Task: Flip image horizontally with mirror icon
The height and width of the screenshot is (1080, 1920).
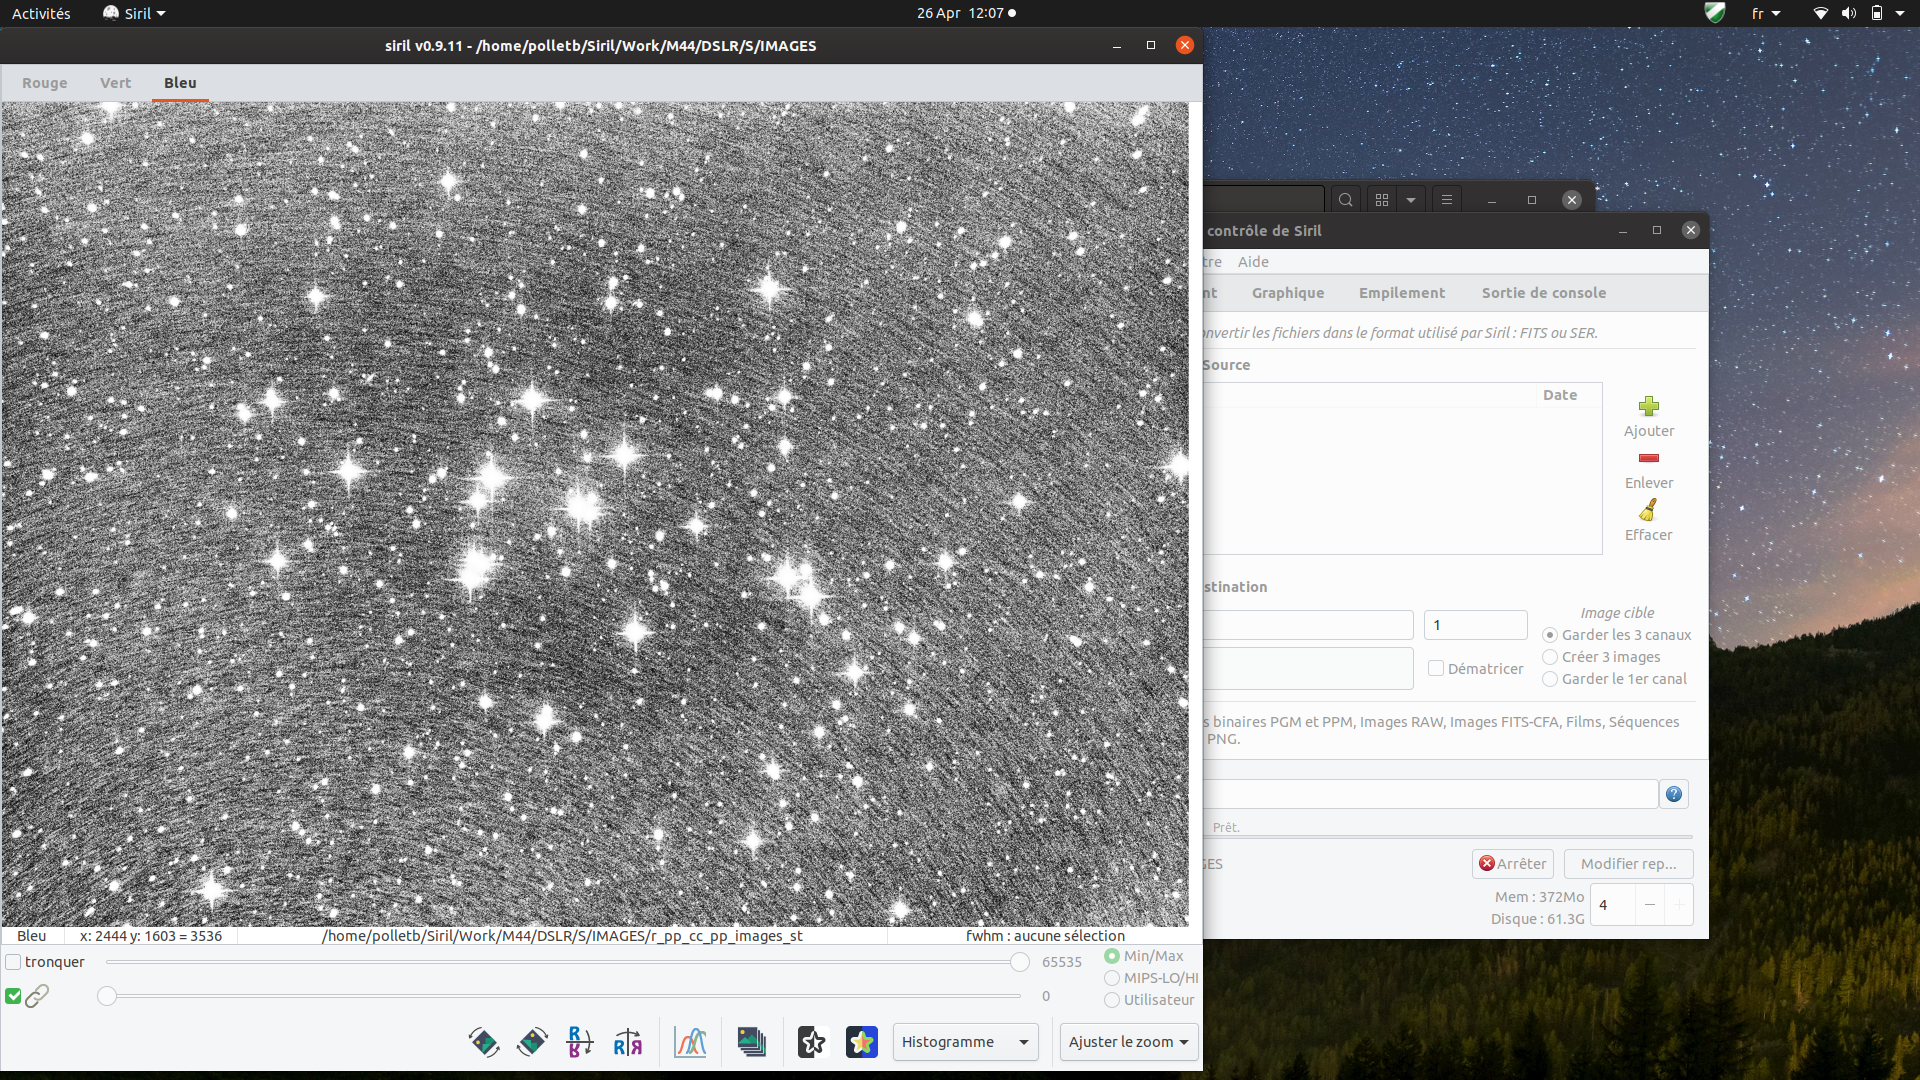Action: click(628, 1042)
